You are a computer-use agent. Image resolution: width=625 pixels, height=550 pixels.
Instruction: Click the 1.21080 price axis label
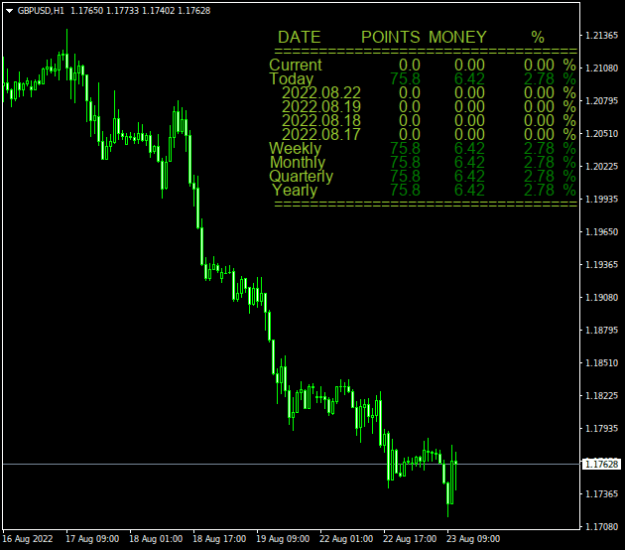point(601,69)
